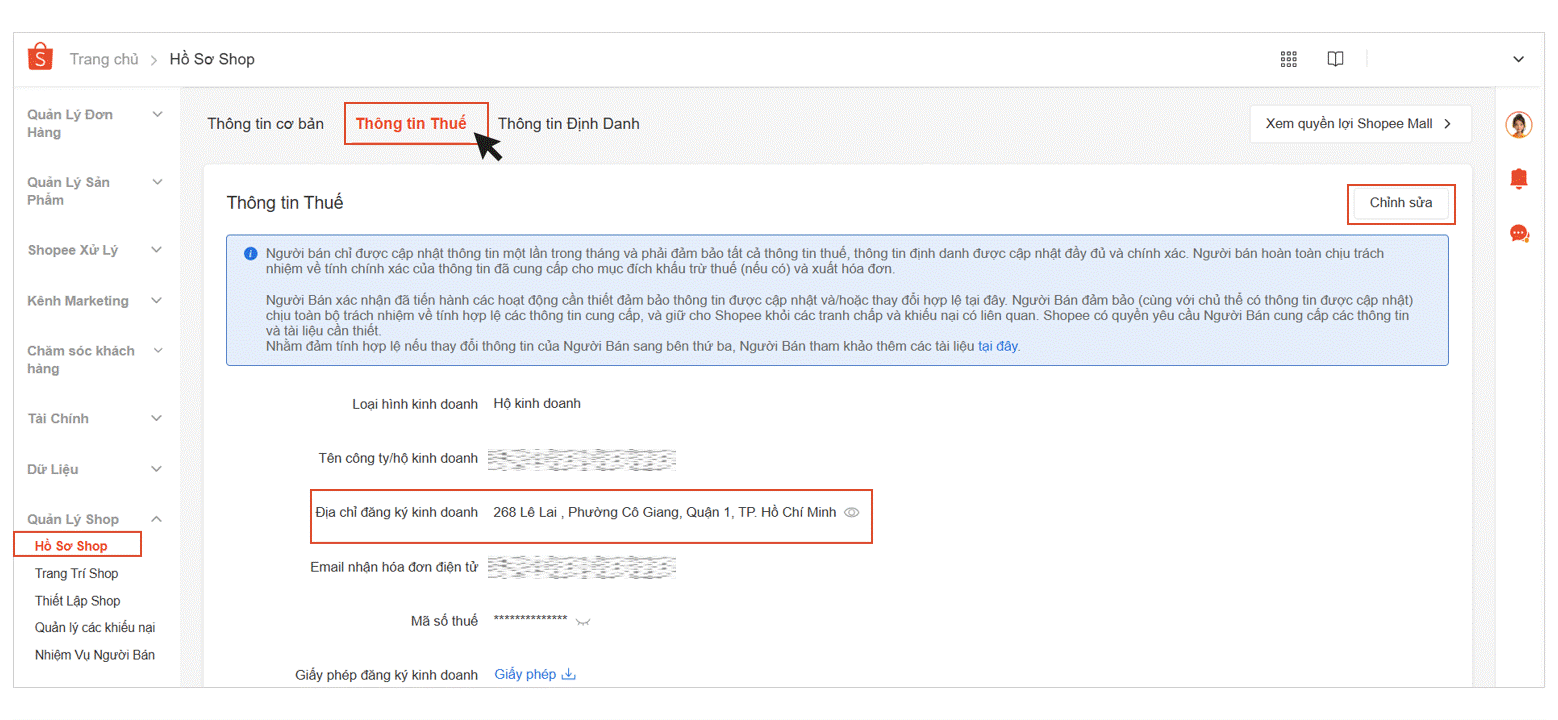The width and height of the screenshot is (1558, 720).
Task: Open the chat bubble icon
Action: coord(1518,234)
